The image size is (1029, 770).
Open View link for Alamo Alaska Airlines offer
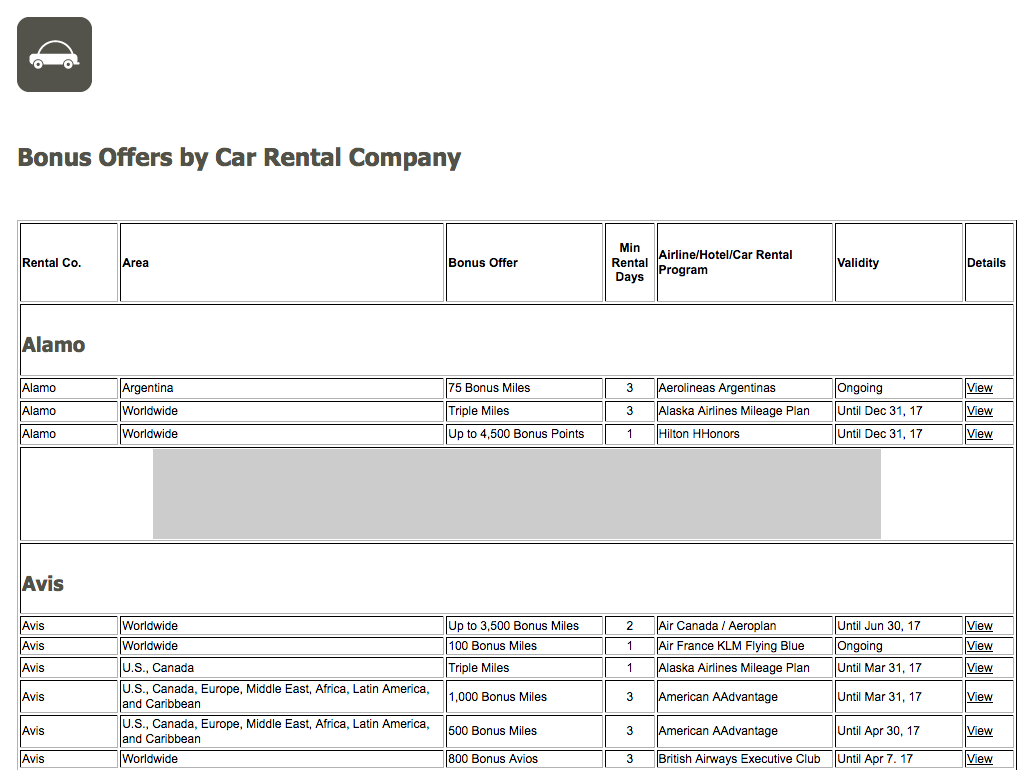[x=979, y=411]
